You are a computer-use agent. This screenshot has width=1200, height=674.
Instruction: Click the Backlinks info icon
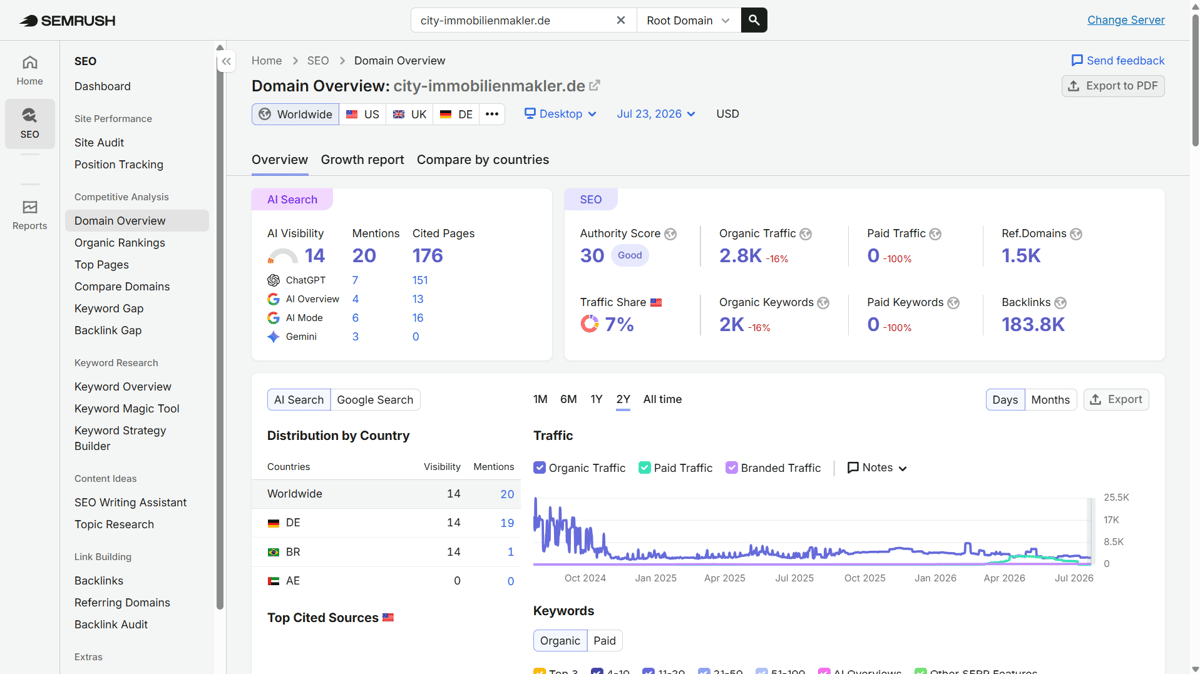(1060, 303)
